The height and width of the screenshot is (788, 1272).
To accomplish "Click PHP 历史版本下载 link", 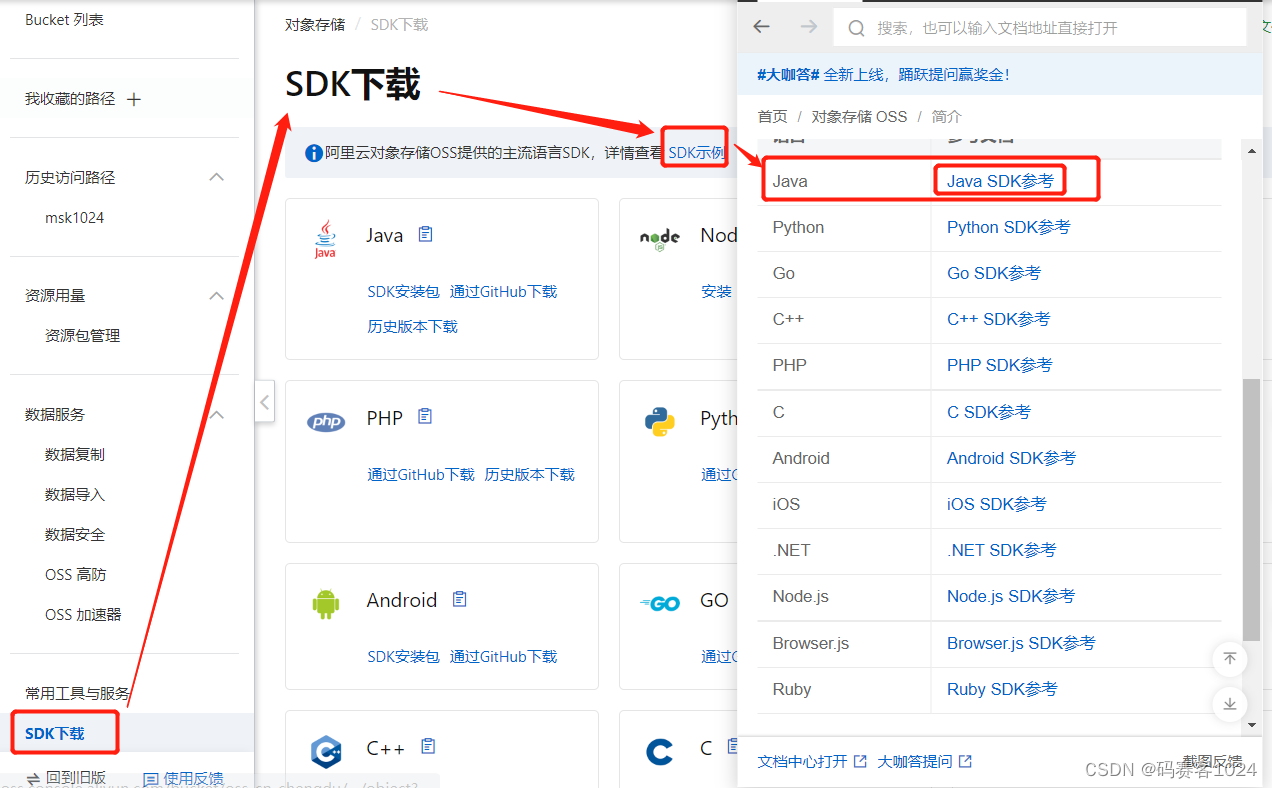I will pyautogui.click(x=530, y=474).
